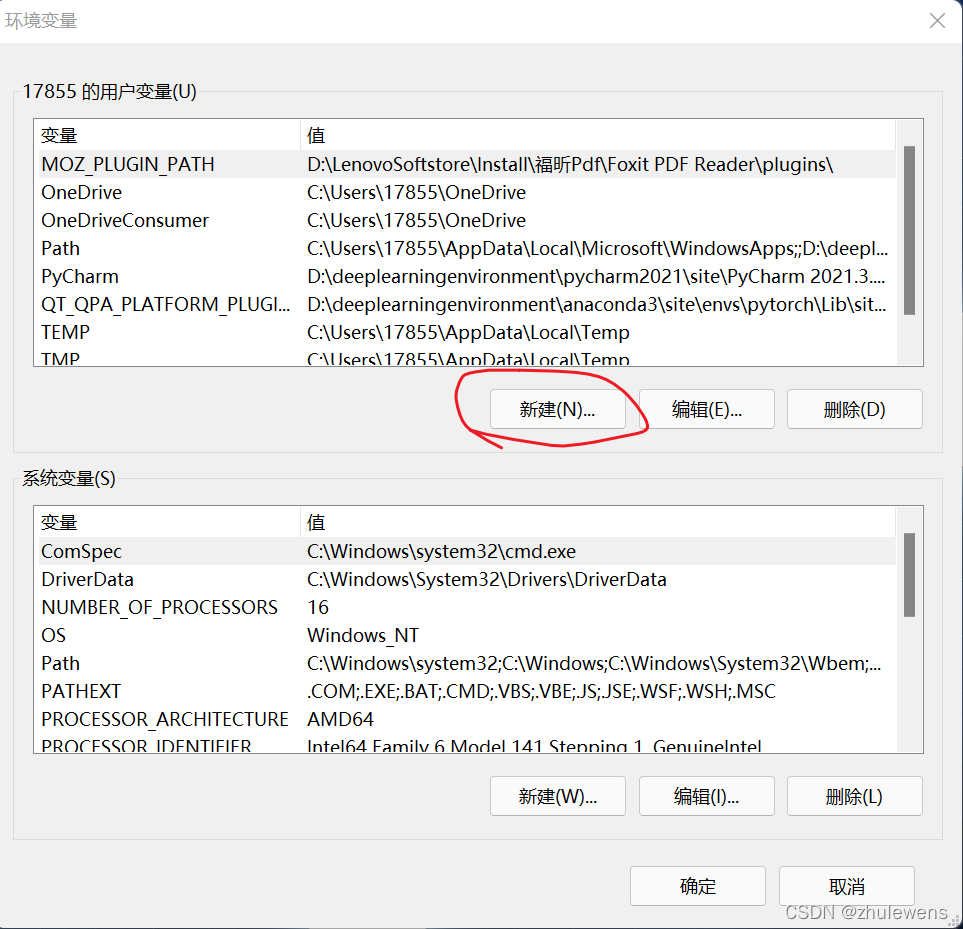The image size is (963, 929).
Task: Select the PROCESSOR_ARCHITECTURE system variable
Action: click(x=467, y=719)
